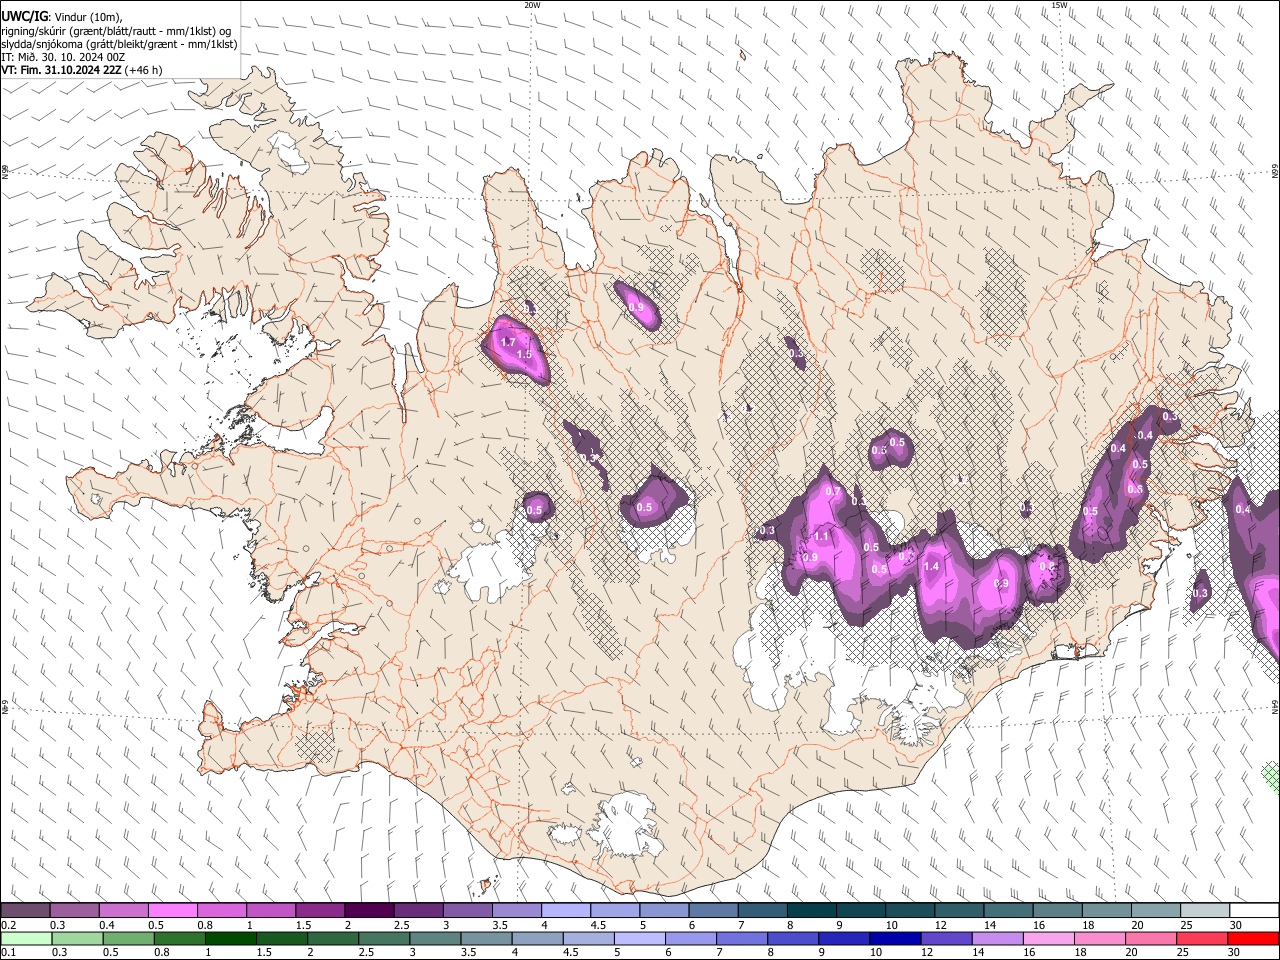Click the 7 blue swatch in lower legend row
The height and width of the screenshot is (960, 1280).
(740, 938)
